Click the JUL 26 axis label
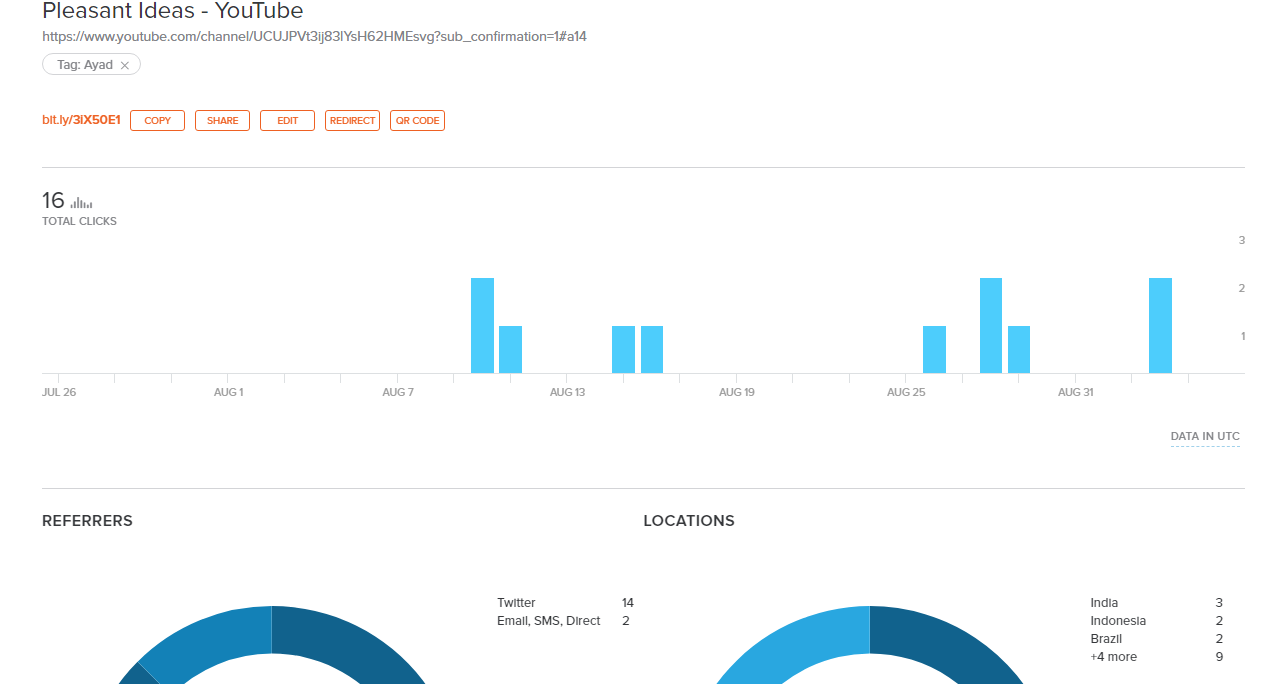Image resolution: width=1269 pixels, height=684 pixels. 59,392
